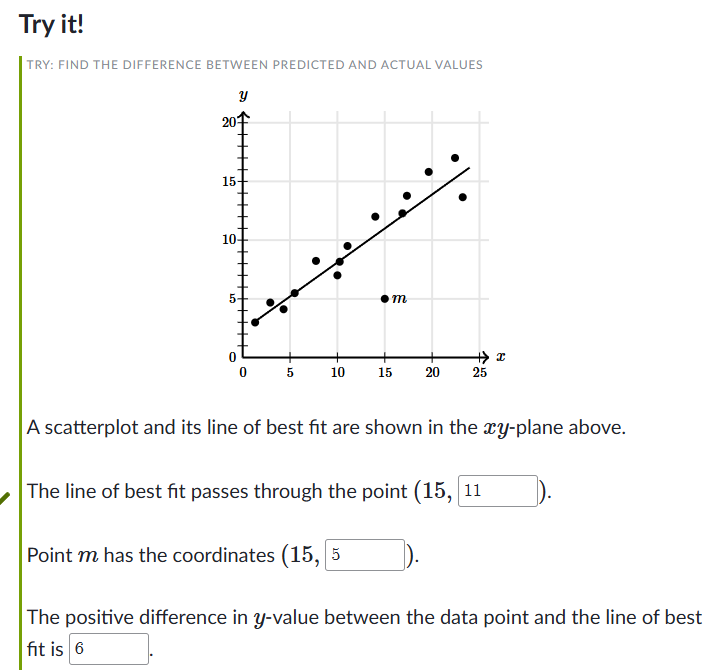Click the 15 tick label on the x-axis
The image size is (726, 670).
pyautogui.click(x=385, y=372)
